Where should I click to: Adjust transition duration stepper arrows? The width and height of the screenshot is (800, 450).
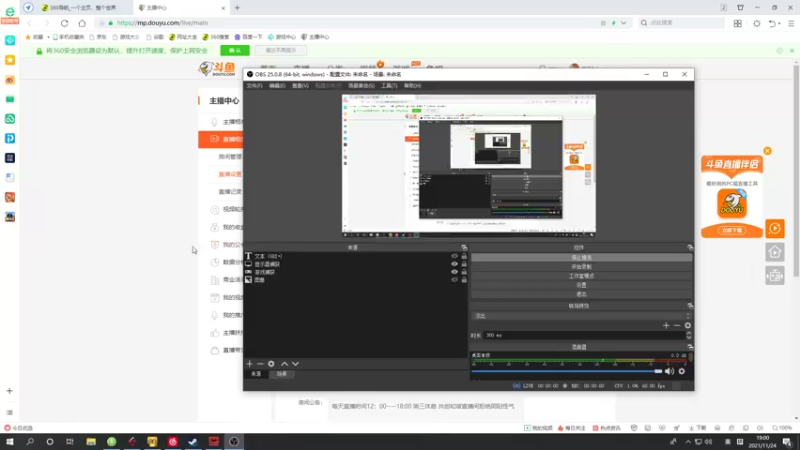pyautogui.click(x=689, y=335)
